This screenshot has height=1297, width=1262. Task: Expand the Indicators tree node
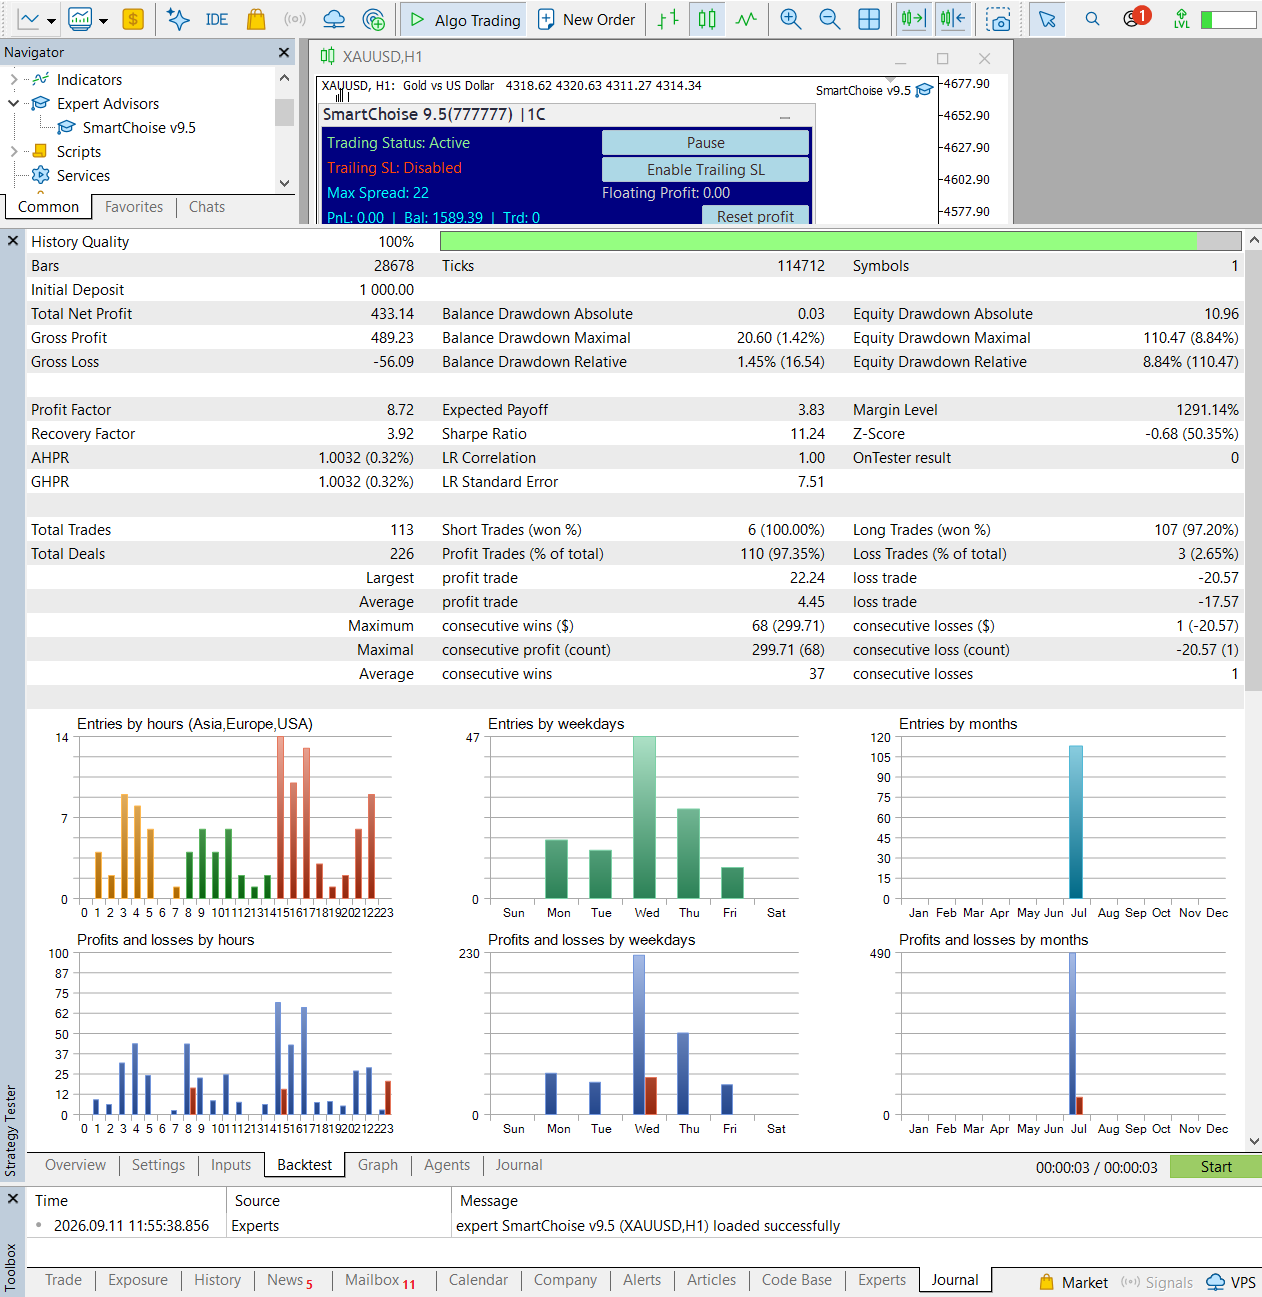pos(13,79)
